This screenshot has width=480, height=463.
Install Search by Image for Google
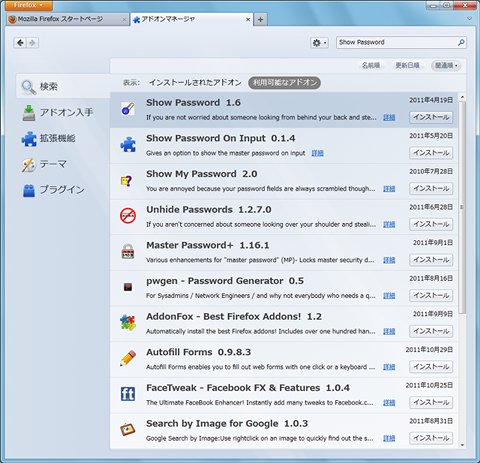(x=431, y=438)
